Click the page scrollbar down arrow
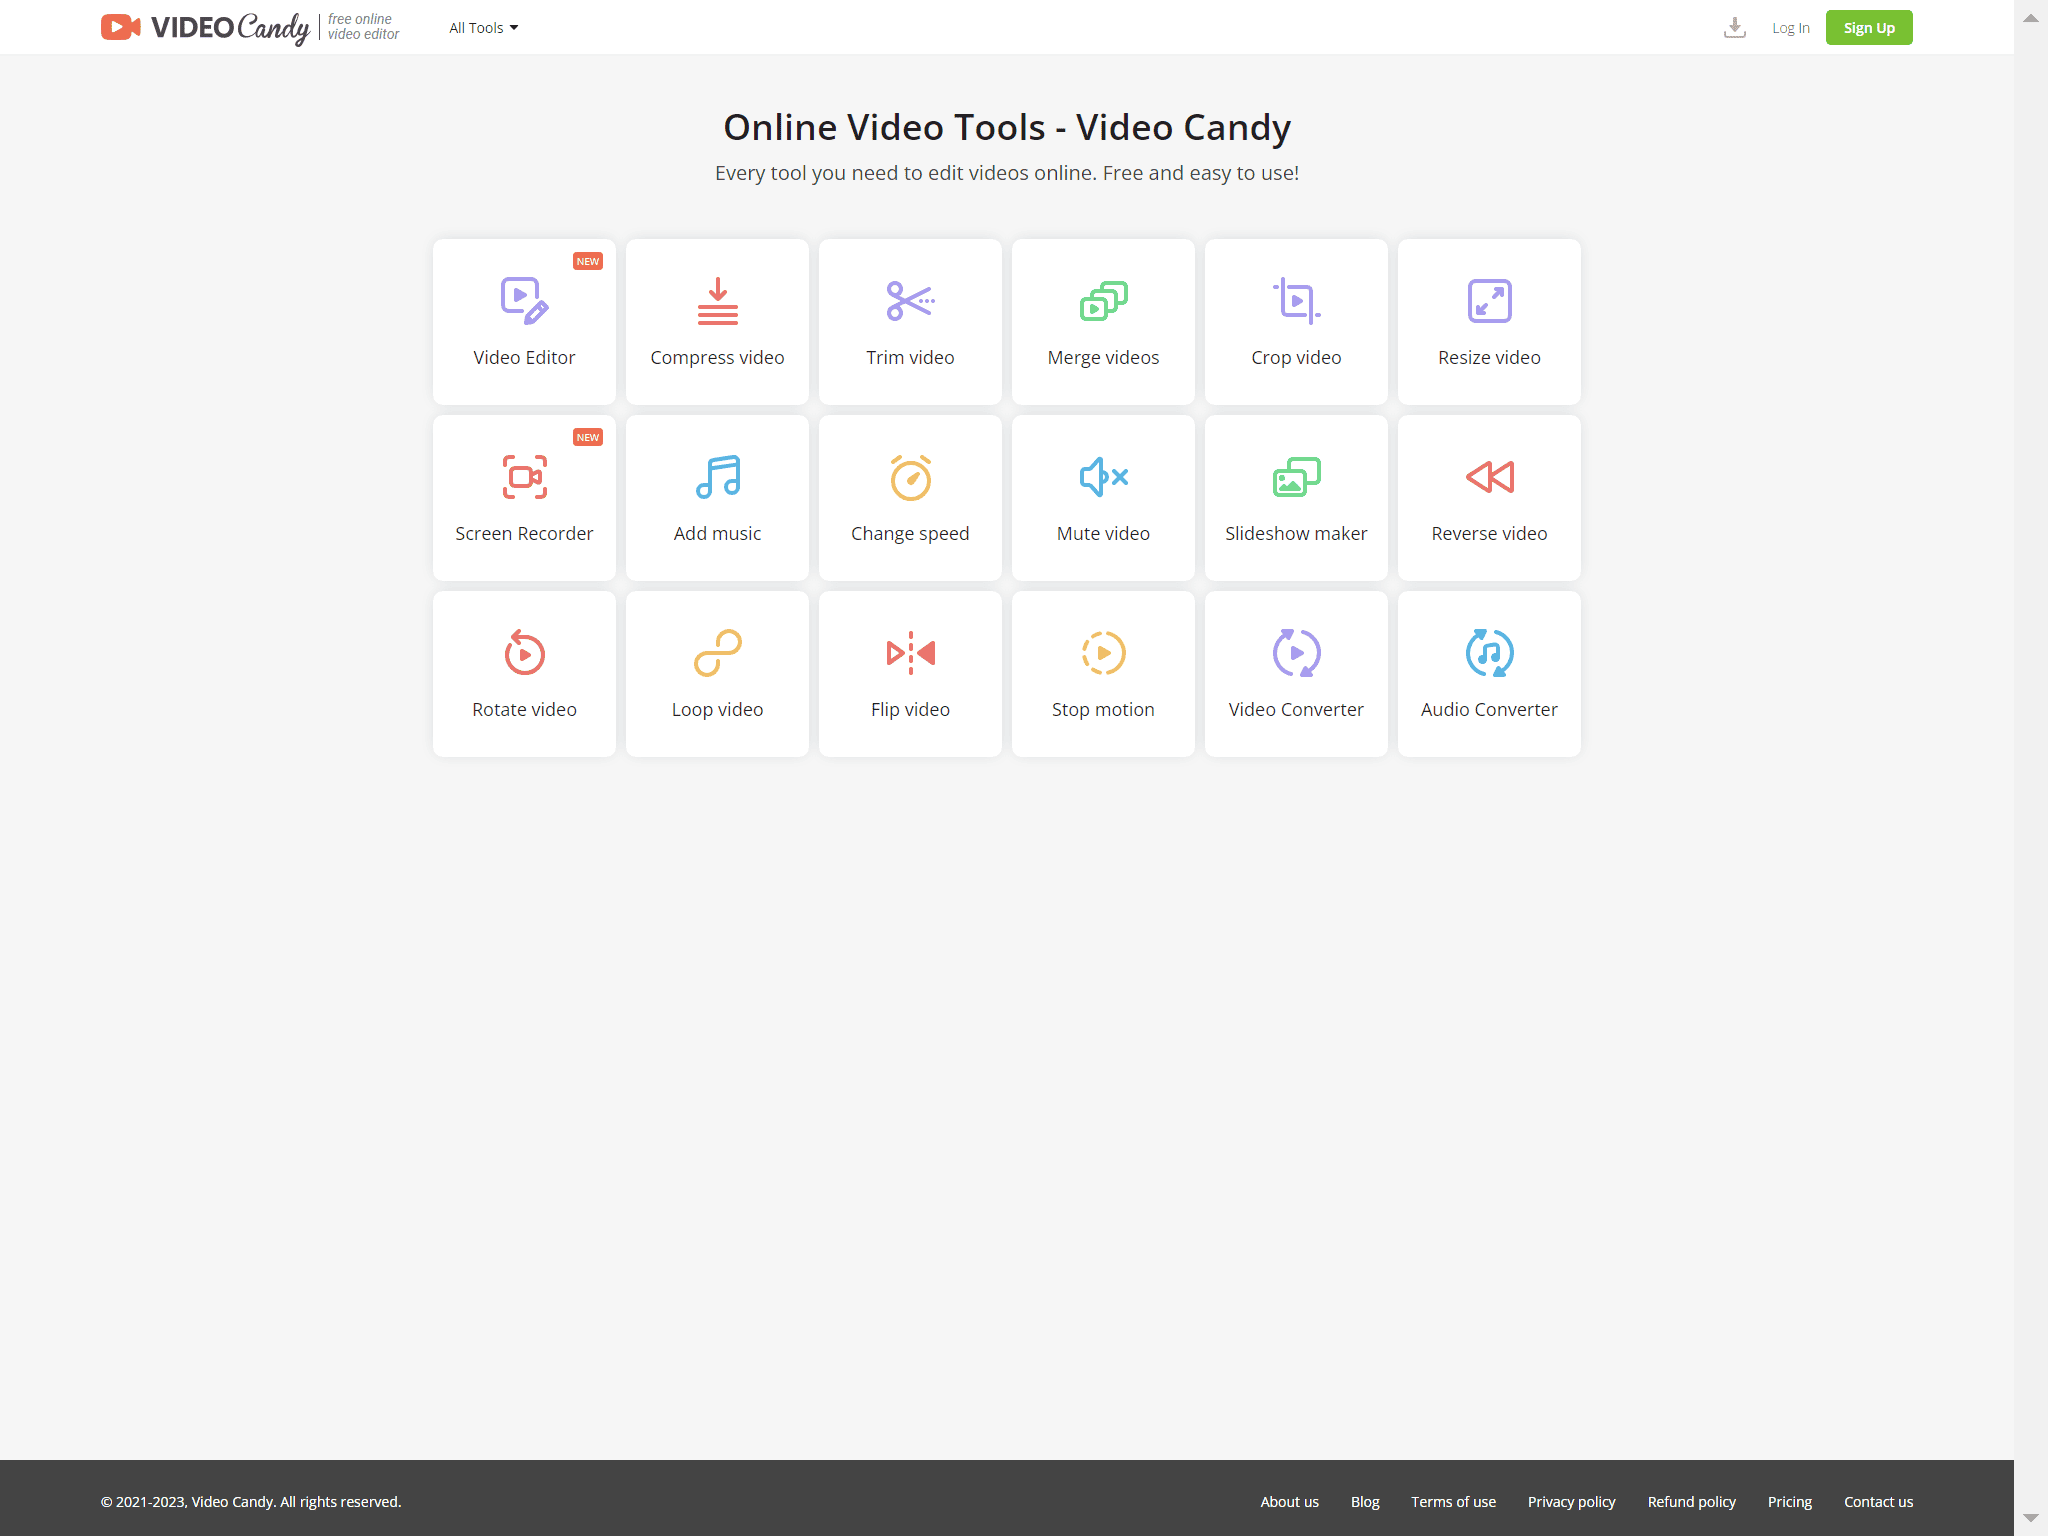2048x1536 pixels. click(2031, 1518)
